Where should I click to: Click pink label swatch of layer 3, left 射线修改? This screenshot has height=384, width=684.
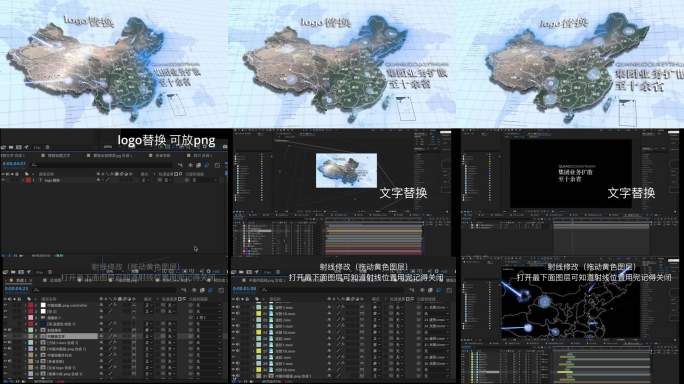[x=31, y=318]
